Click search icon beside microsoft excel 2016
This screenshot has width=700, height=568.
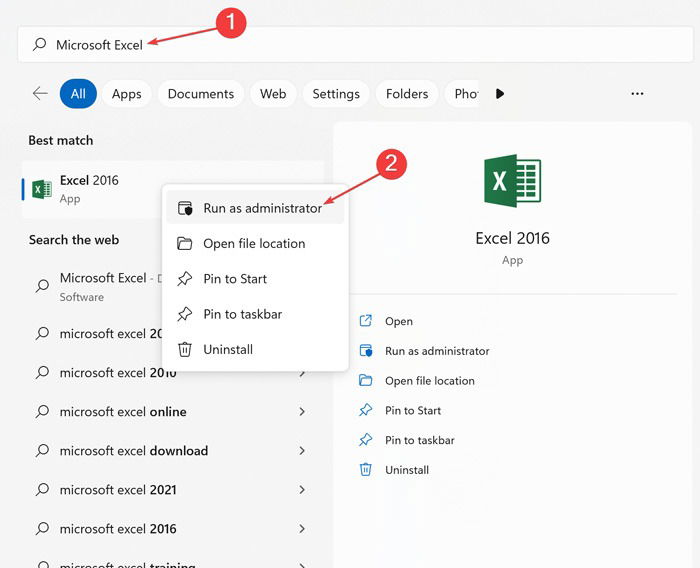(x=42, y=528)
